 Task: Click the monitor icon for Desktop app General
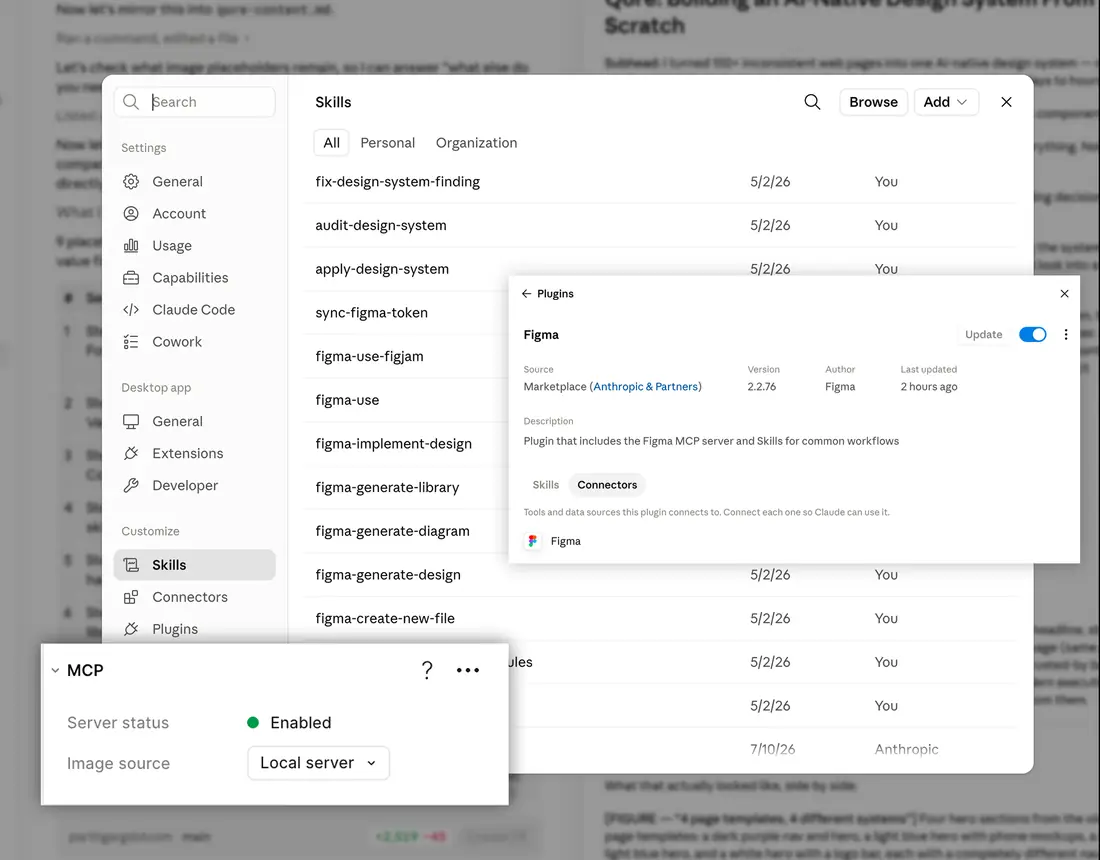pyautogui.click(x=131, y=422)
